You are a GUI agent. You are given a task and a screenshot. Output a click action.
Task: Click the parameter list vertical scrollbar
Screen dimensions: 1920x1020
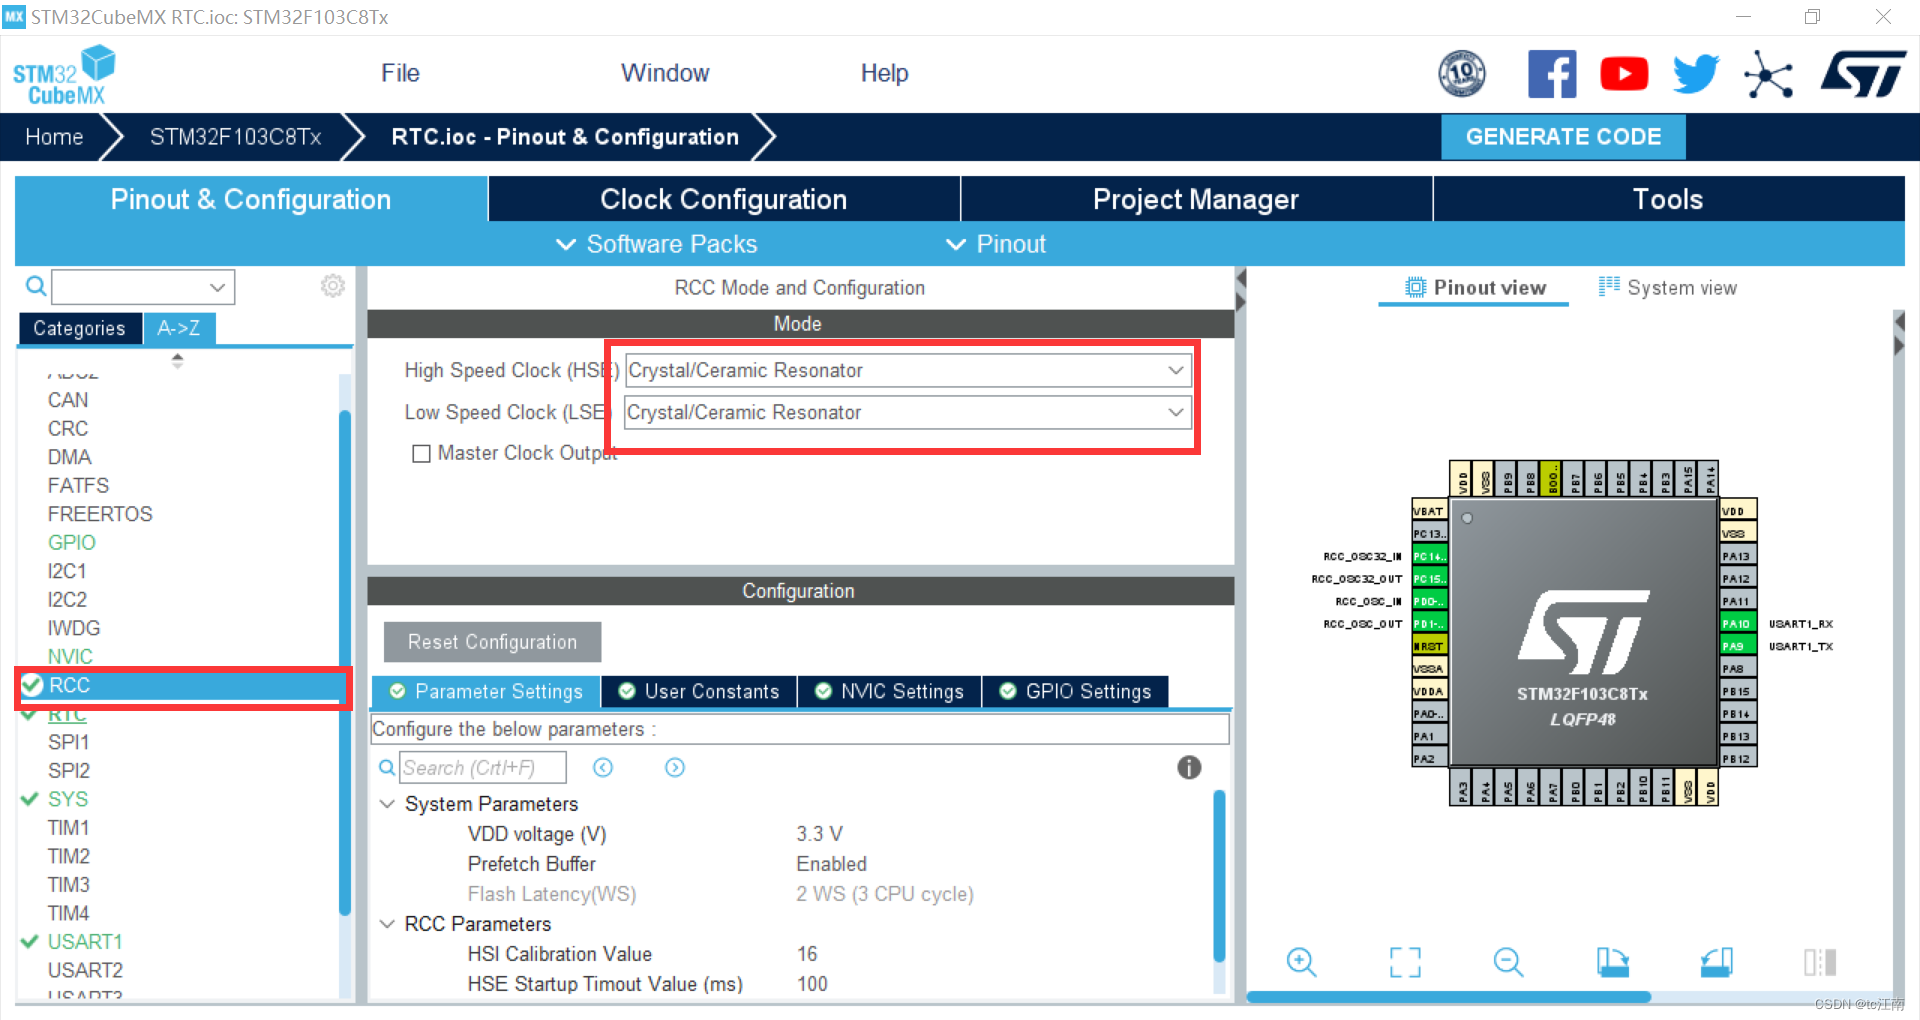1219,877
